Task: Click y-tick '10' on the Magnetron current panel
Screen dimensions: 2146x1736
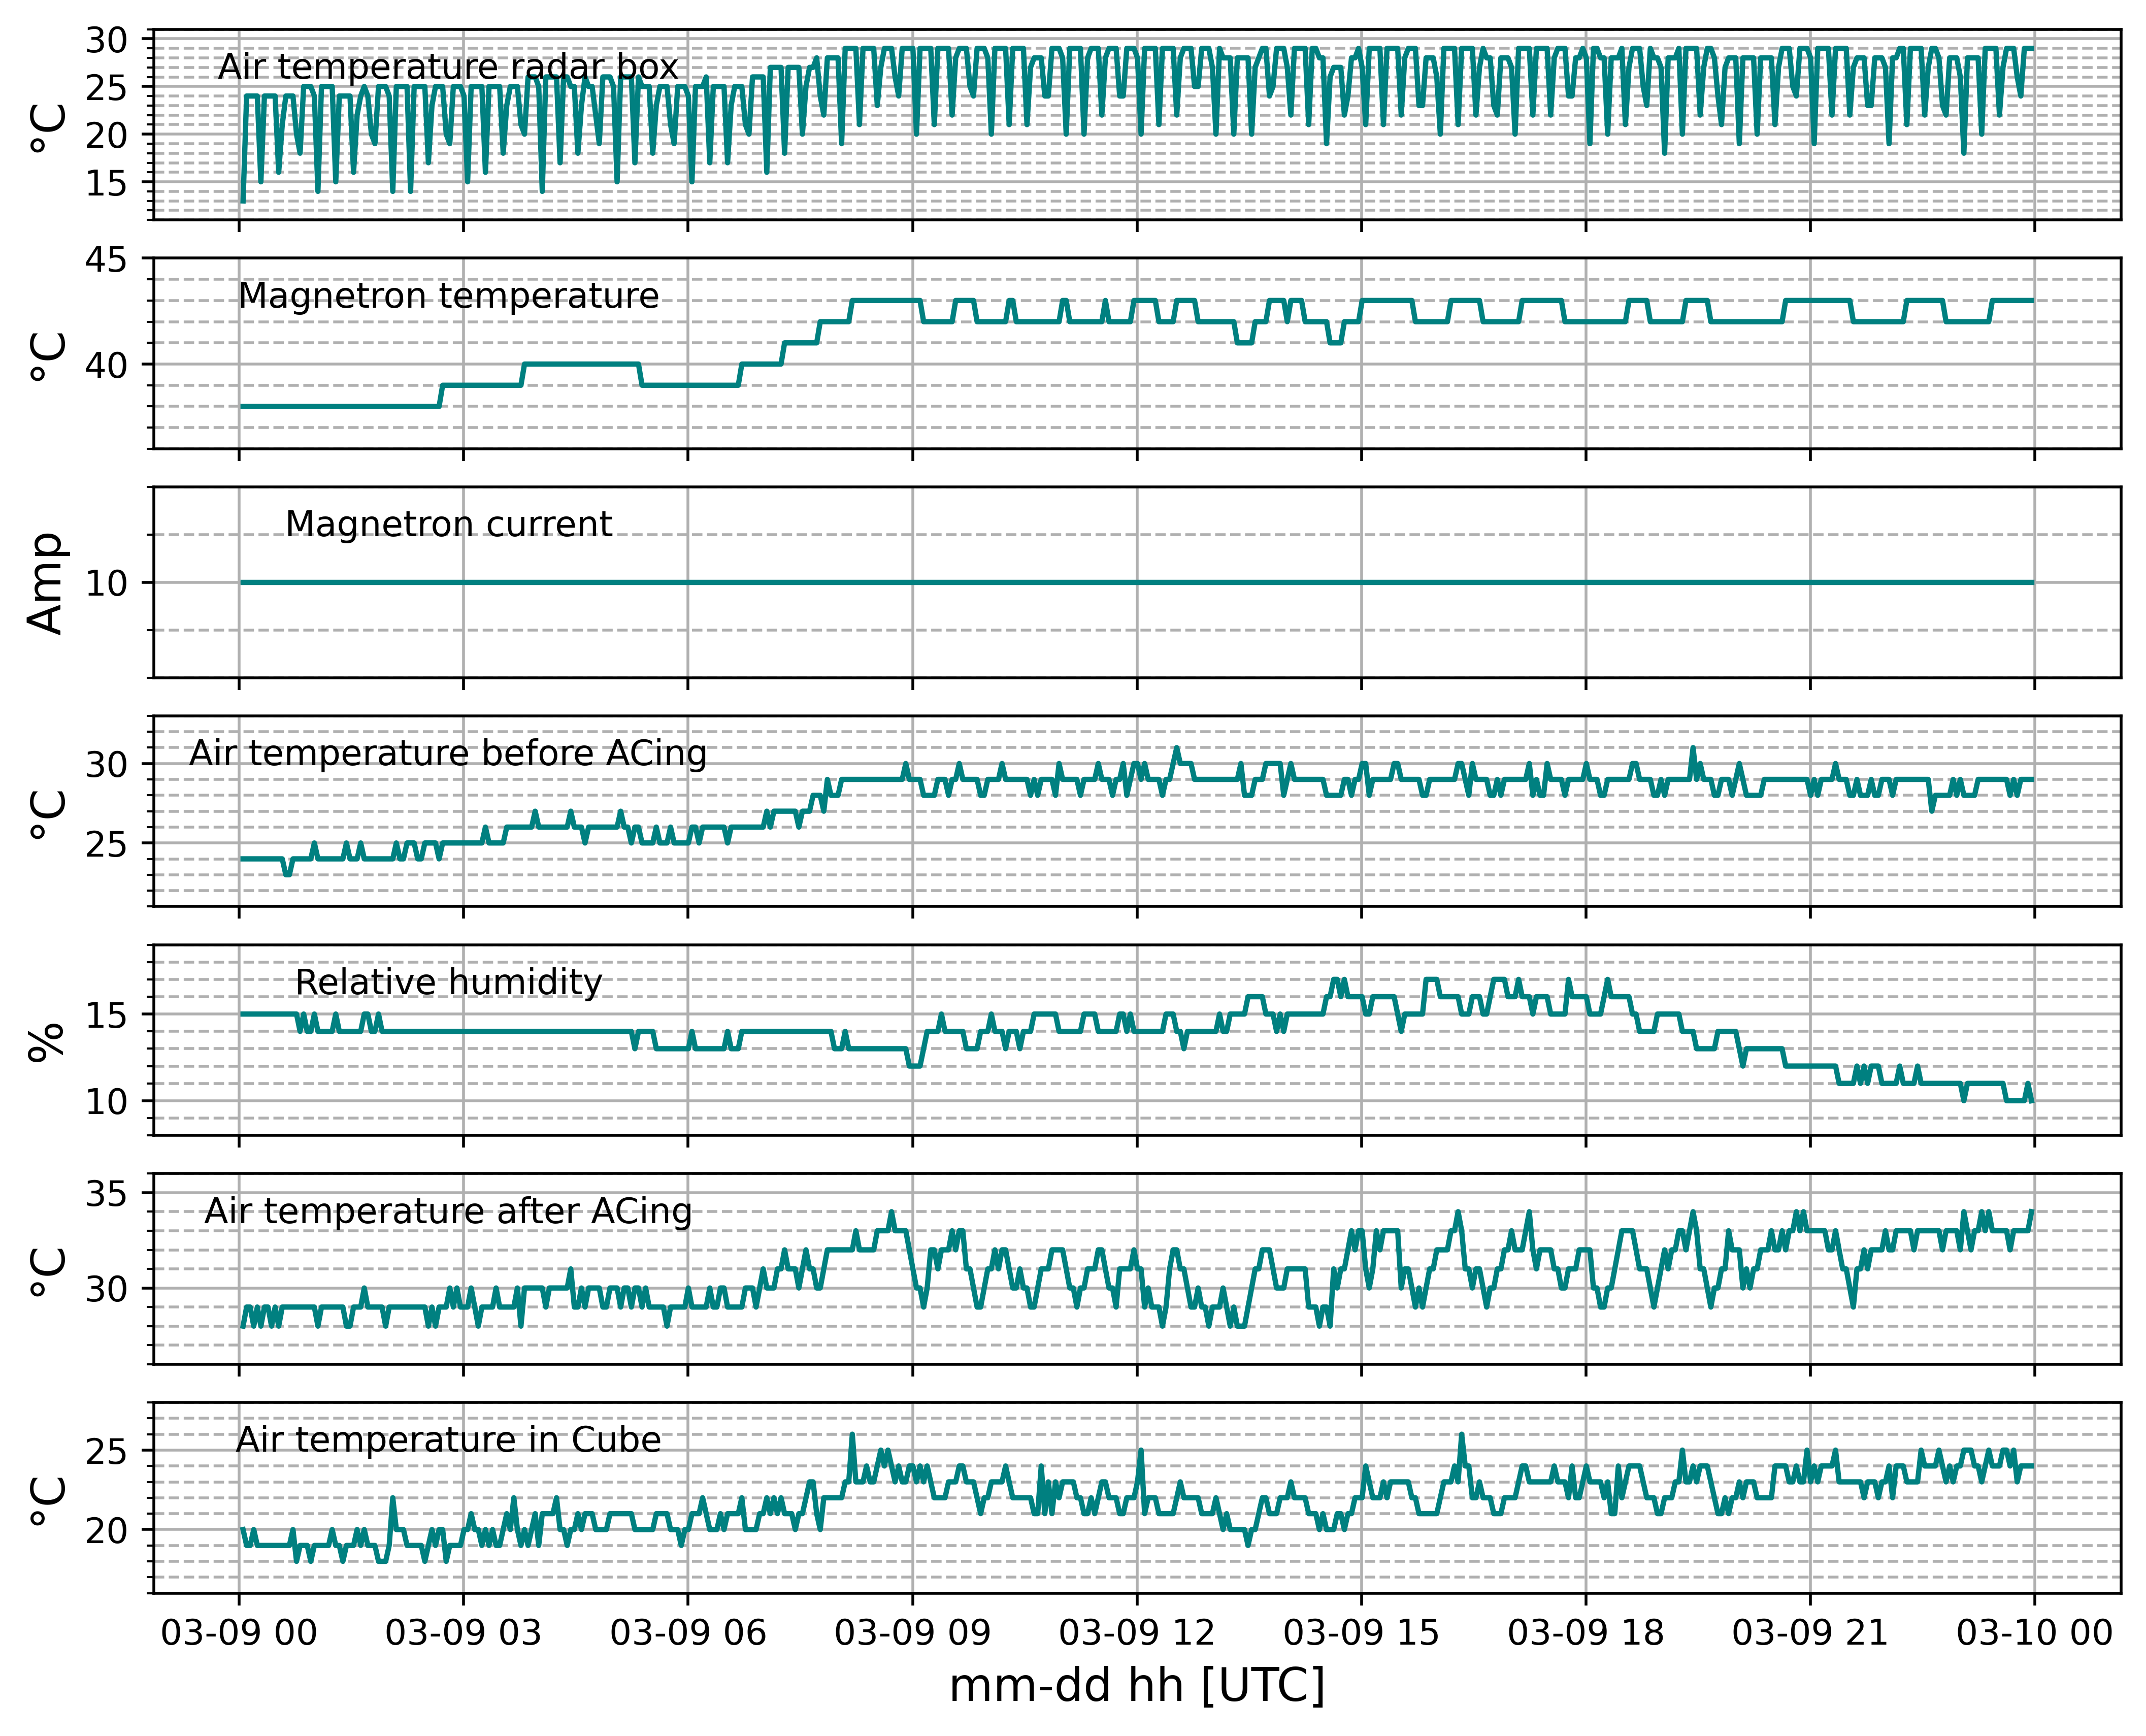Action: [x=107, y=584]
